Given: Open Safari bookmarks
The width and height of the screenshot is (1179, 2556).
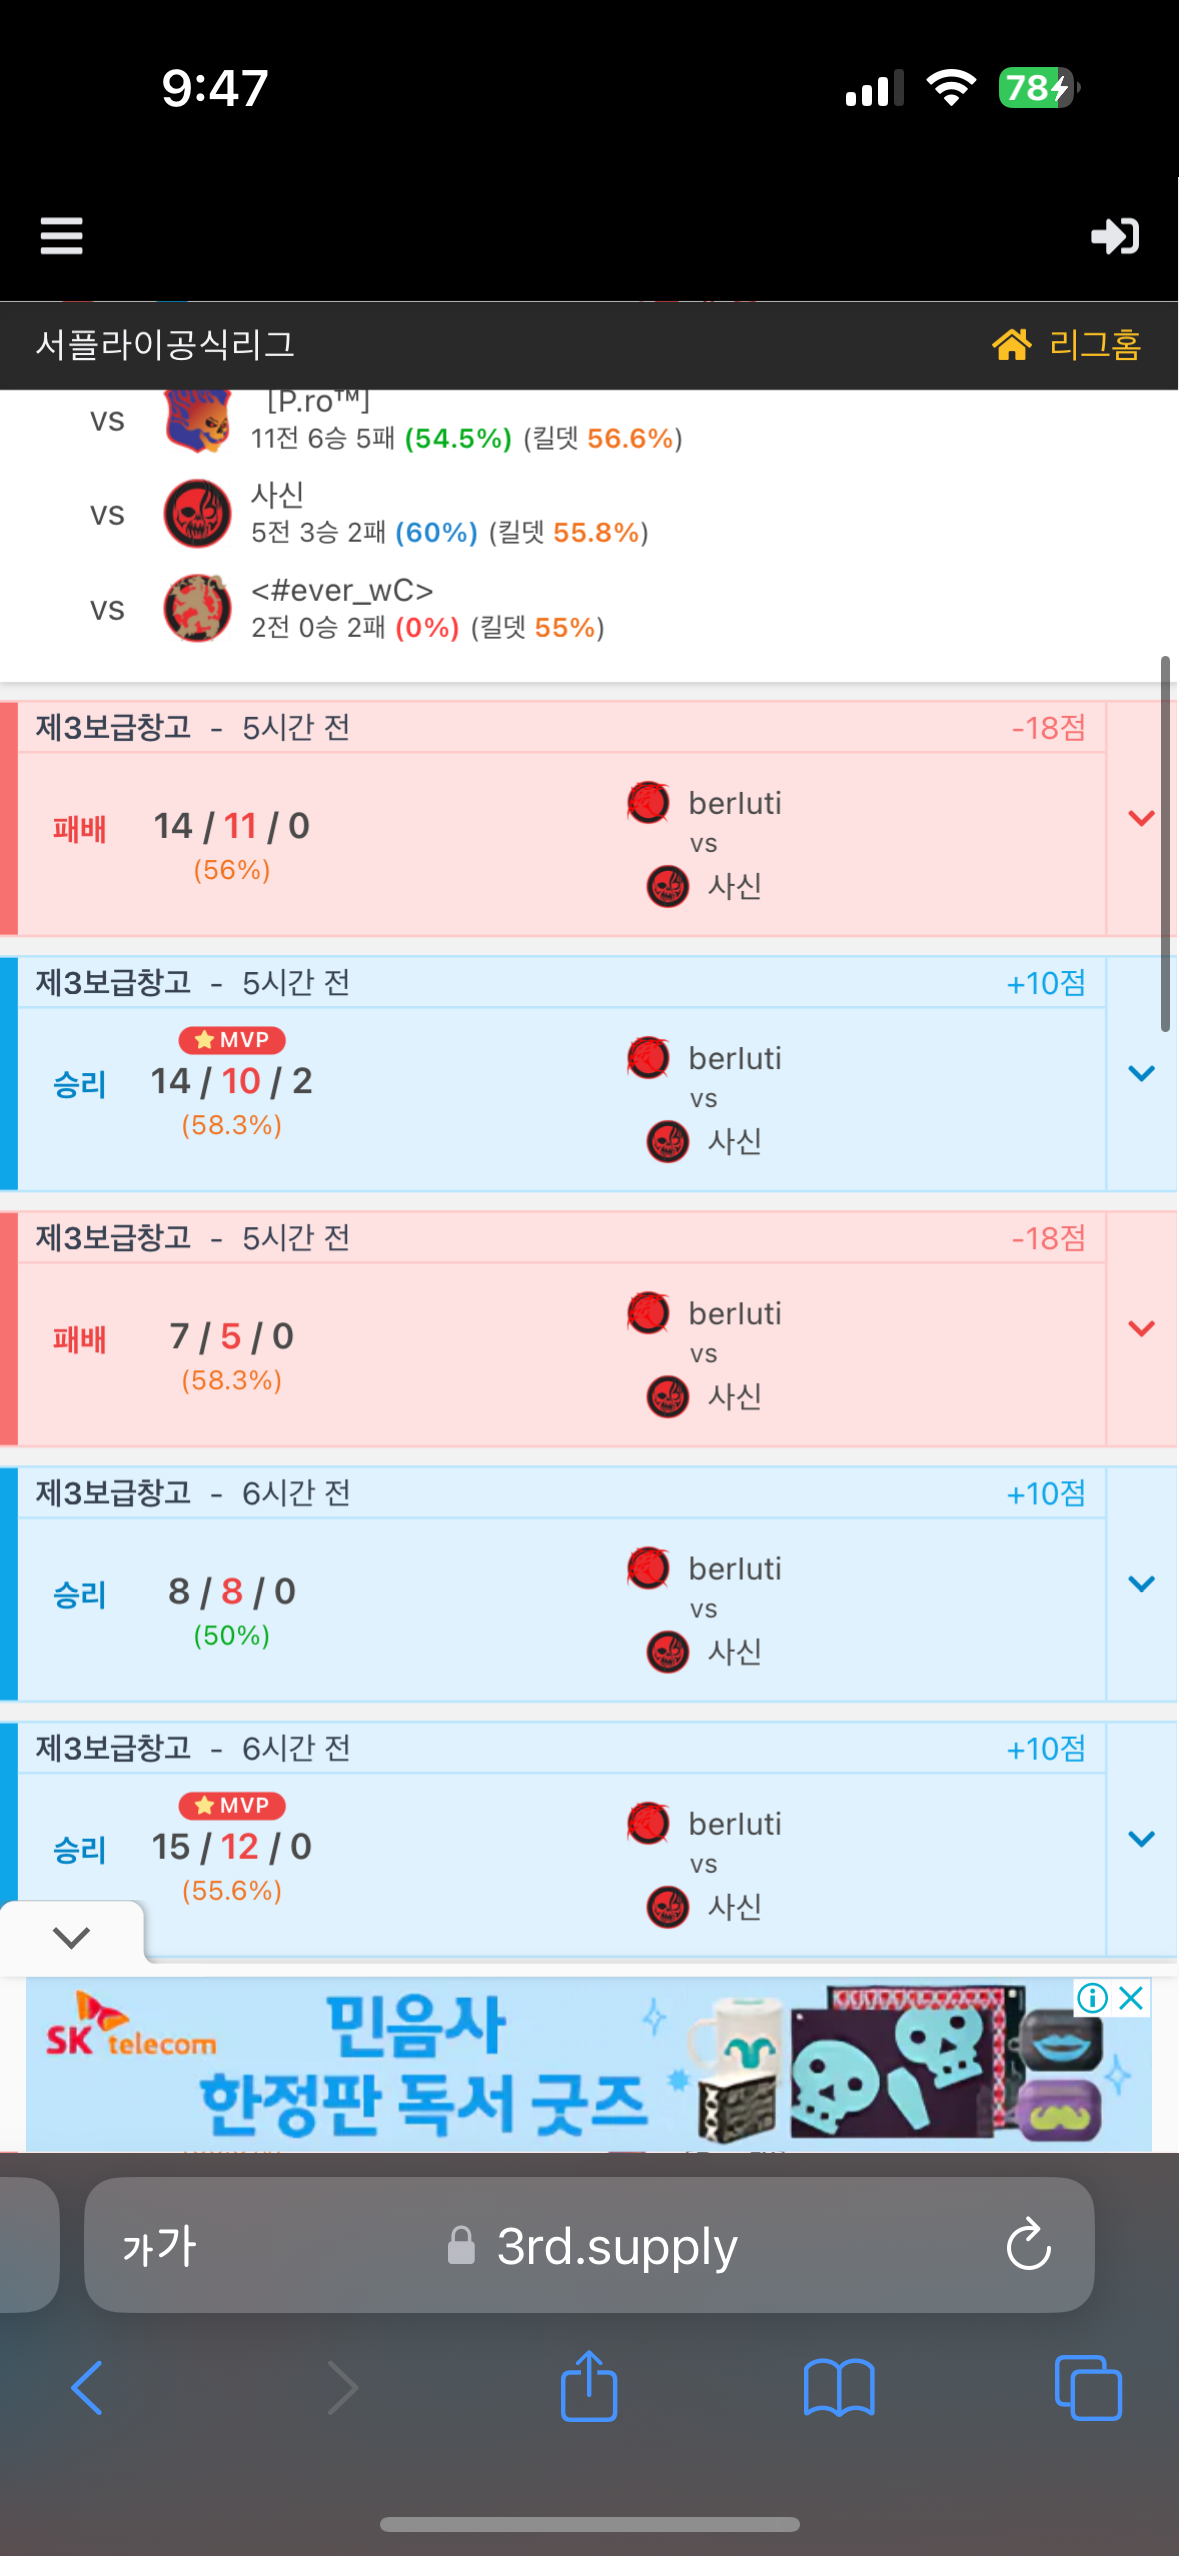Looking at the screenshot, I should (838, 2388).
